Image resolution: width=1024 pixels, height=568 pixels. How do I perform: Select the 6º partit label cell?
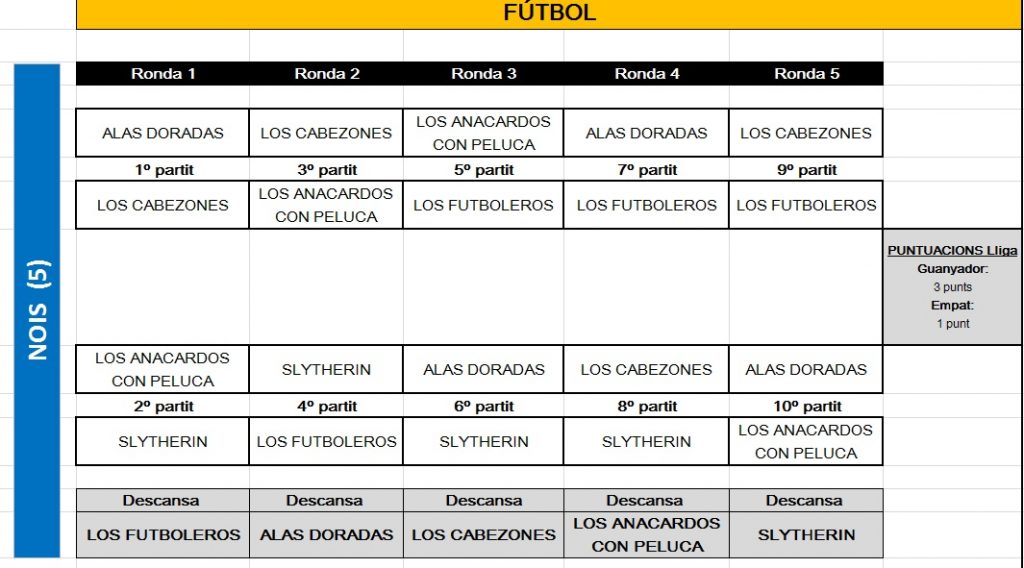tap(484, 407)
